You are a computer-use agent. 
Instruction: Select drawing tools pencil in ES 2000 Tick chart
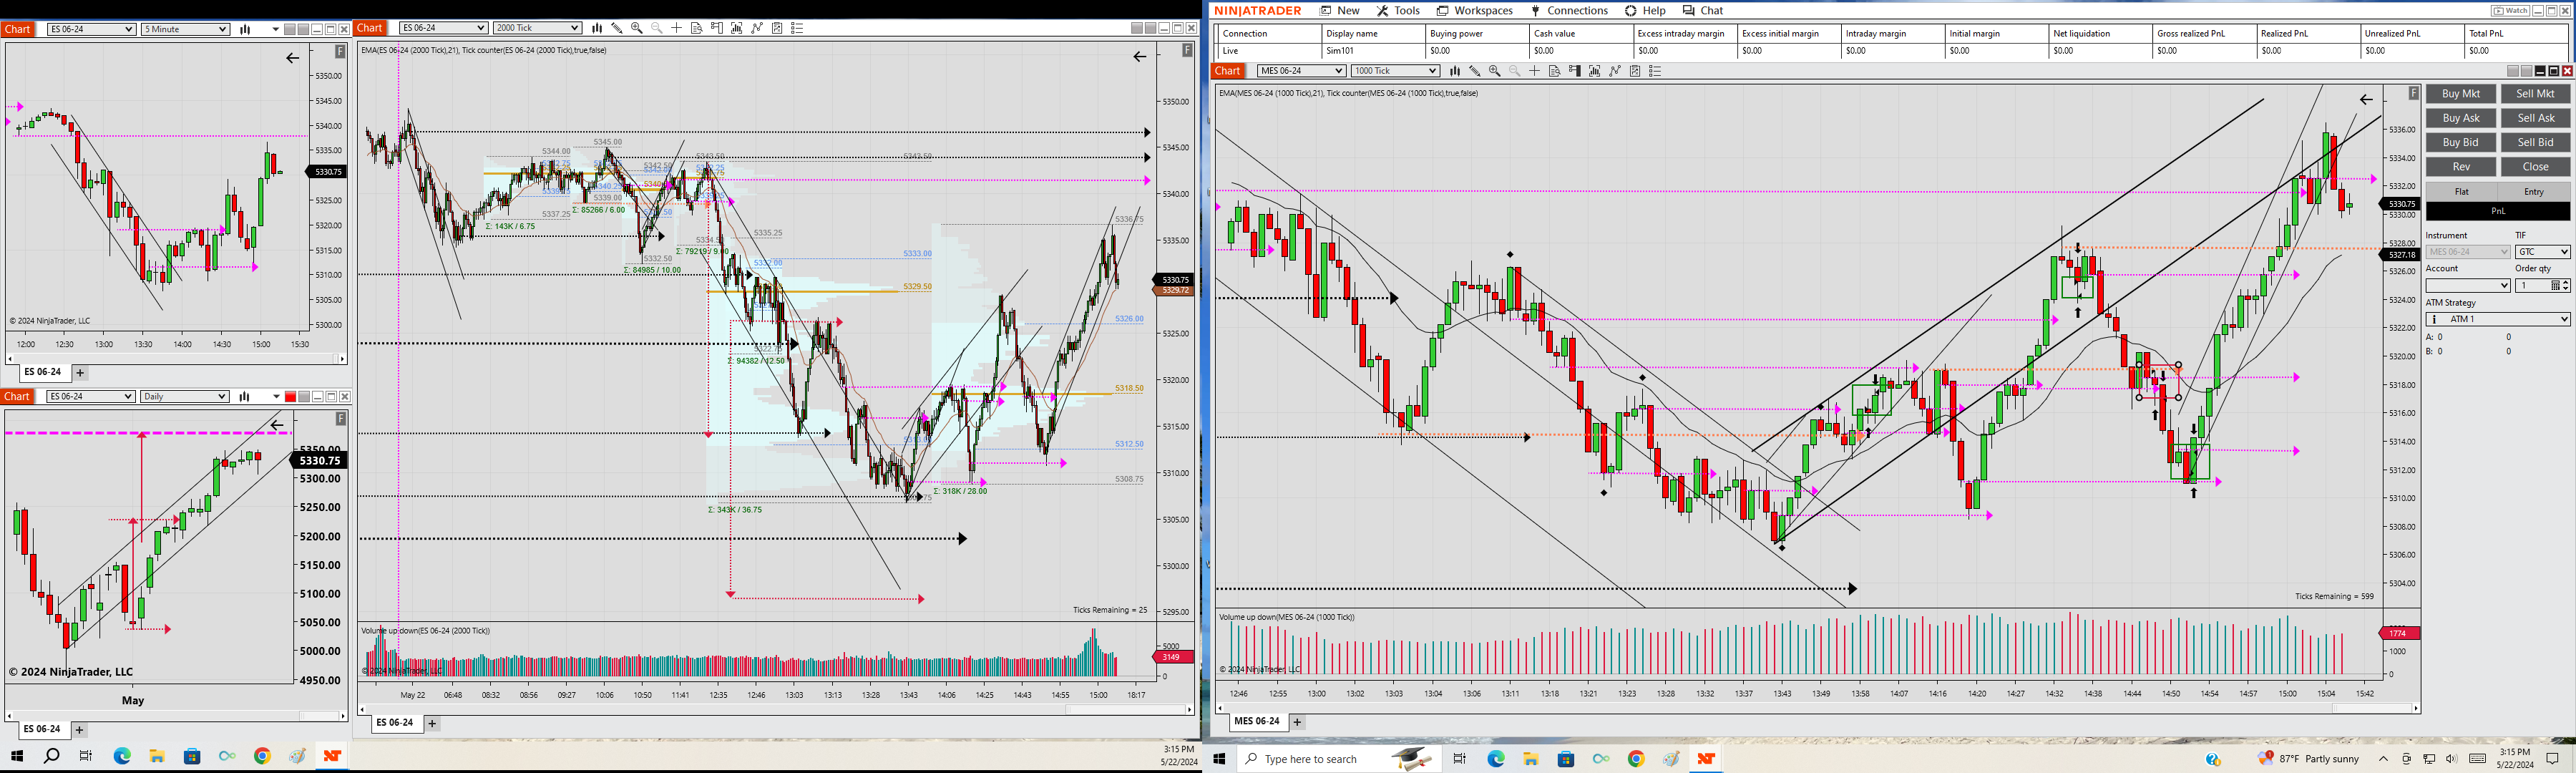coord(617,28)
